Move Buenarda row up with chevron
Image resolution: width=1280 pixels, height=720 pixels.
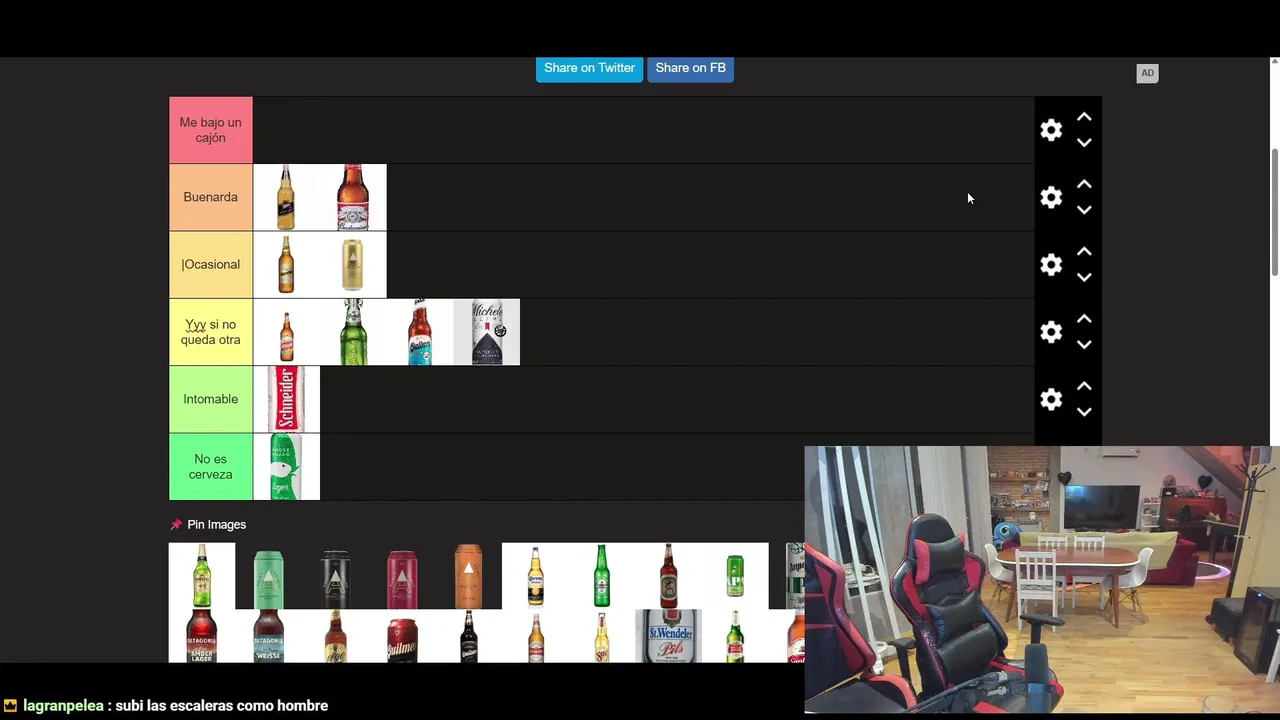coord(1084,184)
